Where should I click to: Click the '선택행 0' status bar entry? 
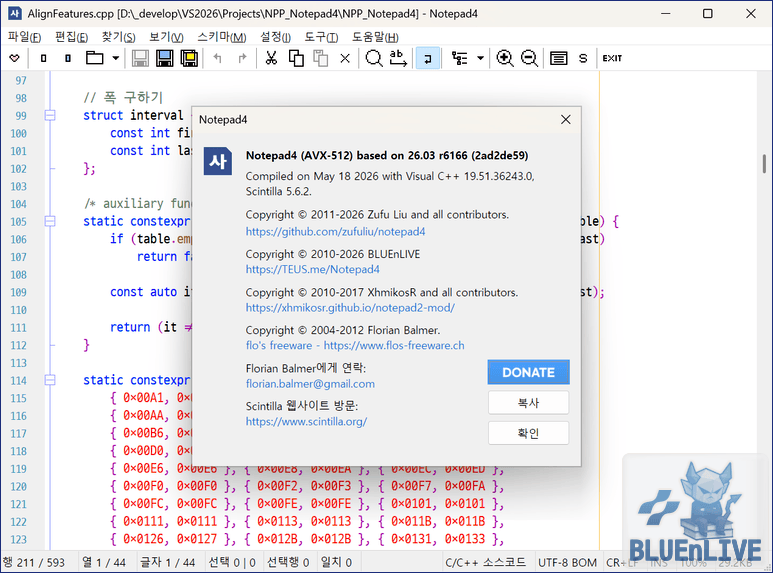288,562
